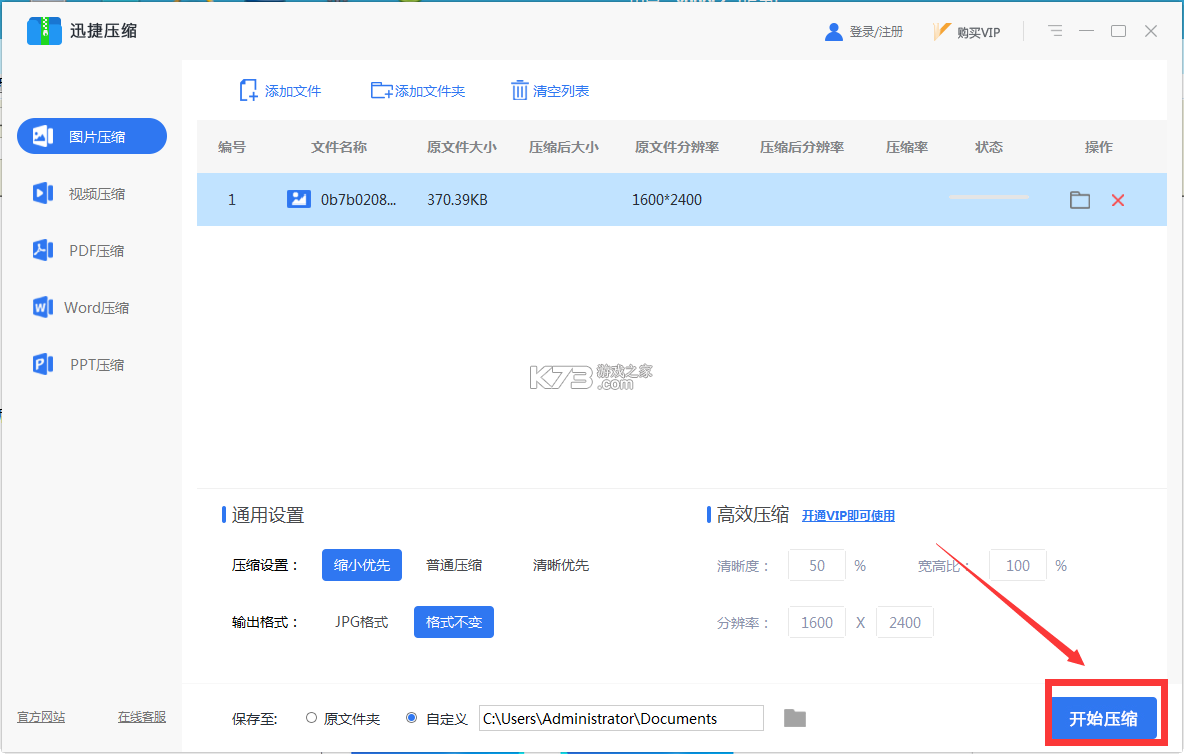The image size is (1184, 754).
Task: Open the 购买VIP purchase option
Action: [x=967, y=32]
